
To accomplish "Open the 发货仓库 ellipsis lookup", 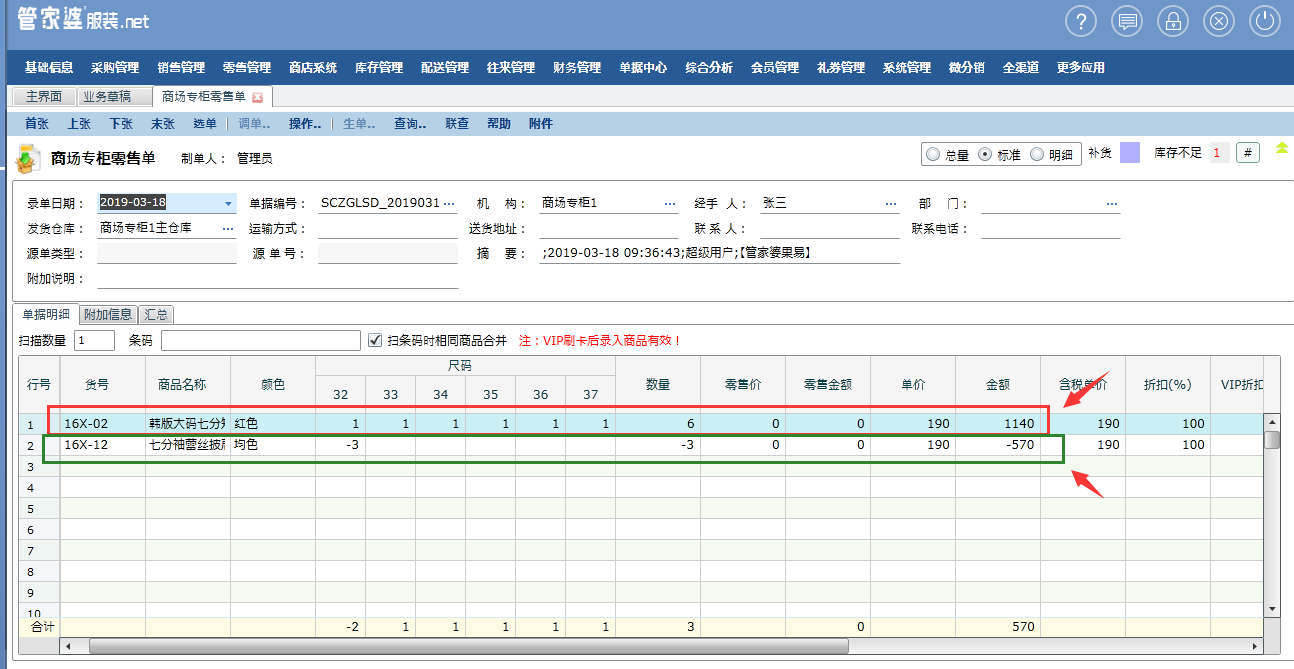I will click(x=227, y=228).
